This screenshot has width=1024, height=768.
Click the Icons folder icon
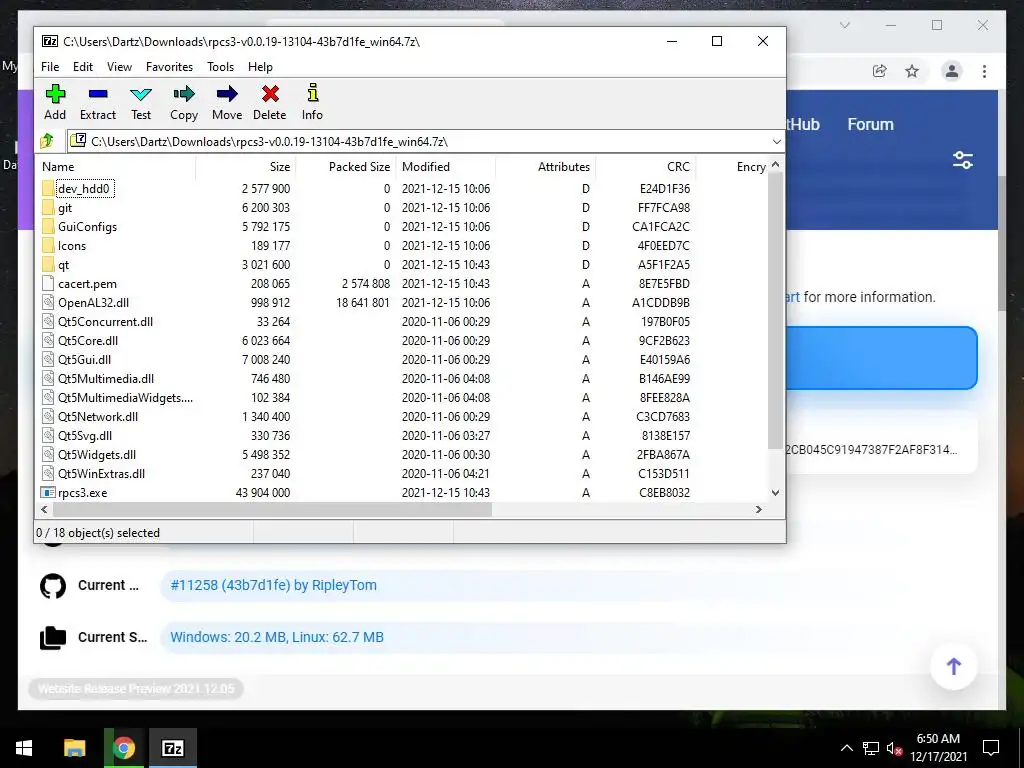[48, 246]
